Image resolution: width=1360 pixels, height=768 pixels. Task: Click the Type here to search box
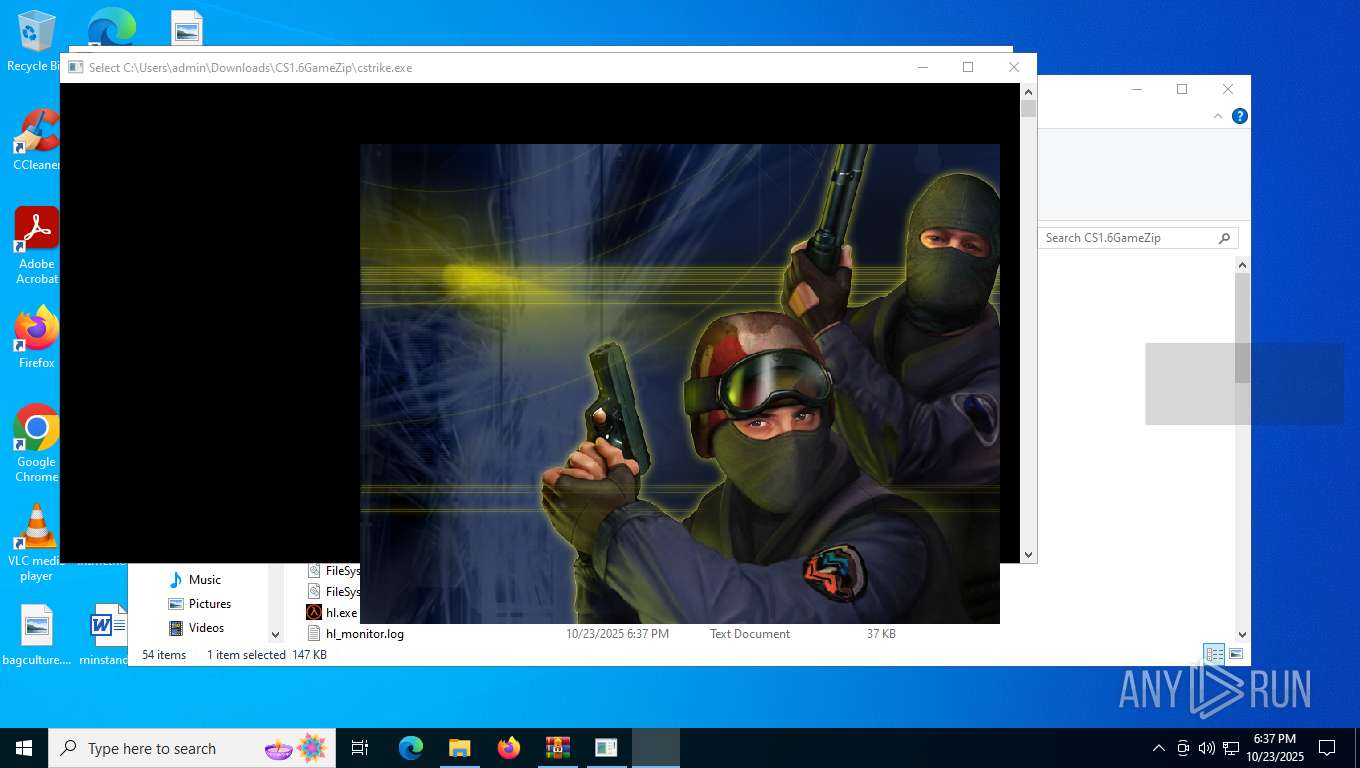[x=192, y=748]
